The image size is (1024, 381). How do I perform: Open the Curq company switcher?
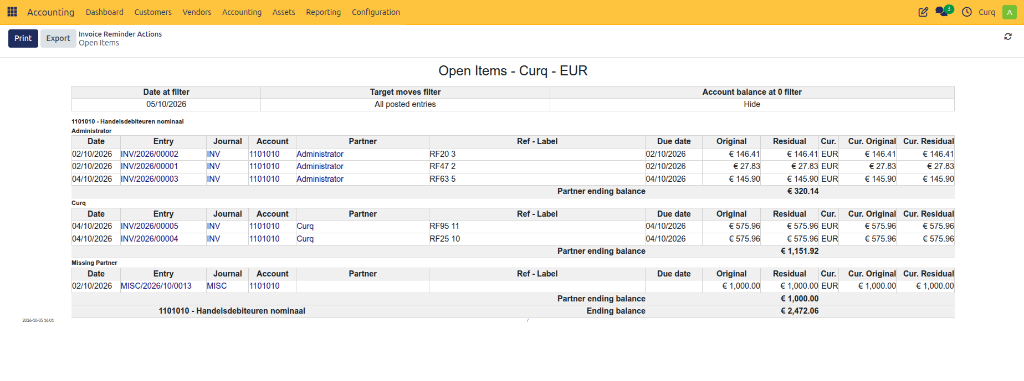point(987,12)
